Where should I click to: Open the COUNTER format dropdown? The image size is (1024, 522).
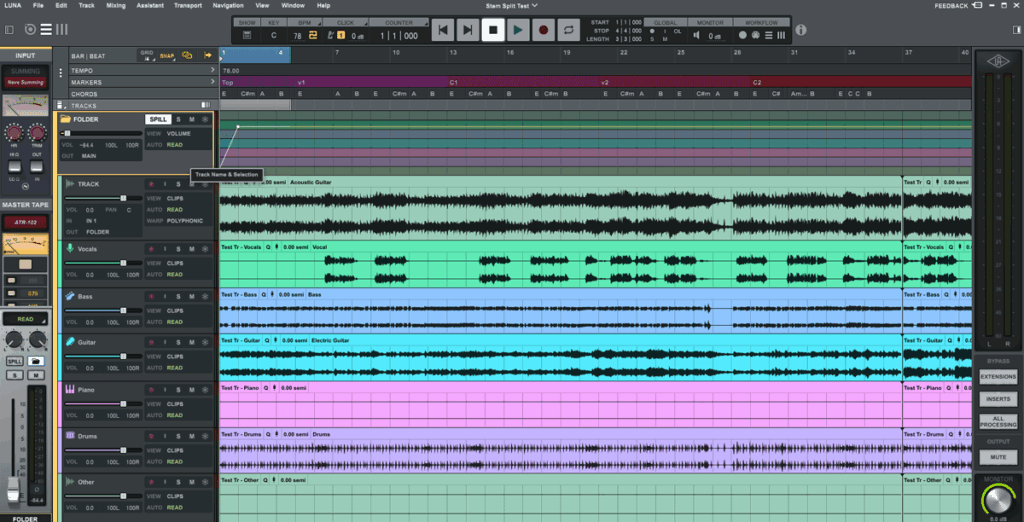[399, 23]
